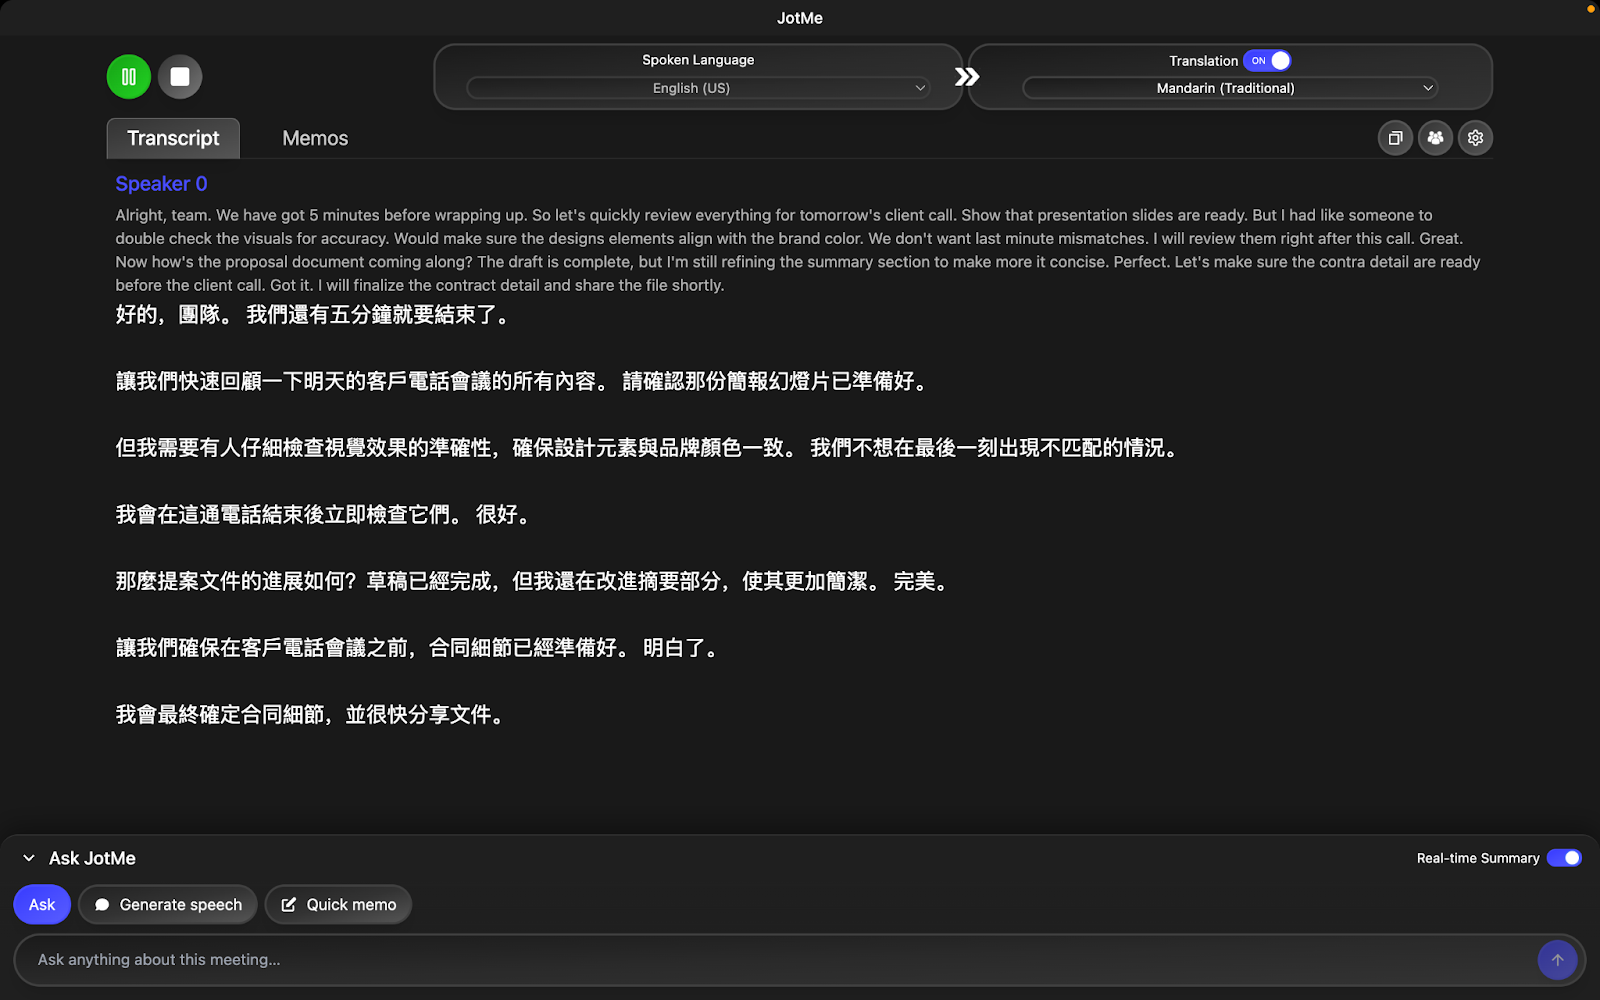Open the English (US) spoken language dropdown
The image size is (1600, 1000).
[x=697, y=88]
